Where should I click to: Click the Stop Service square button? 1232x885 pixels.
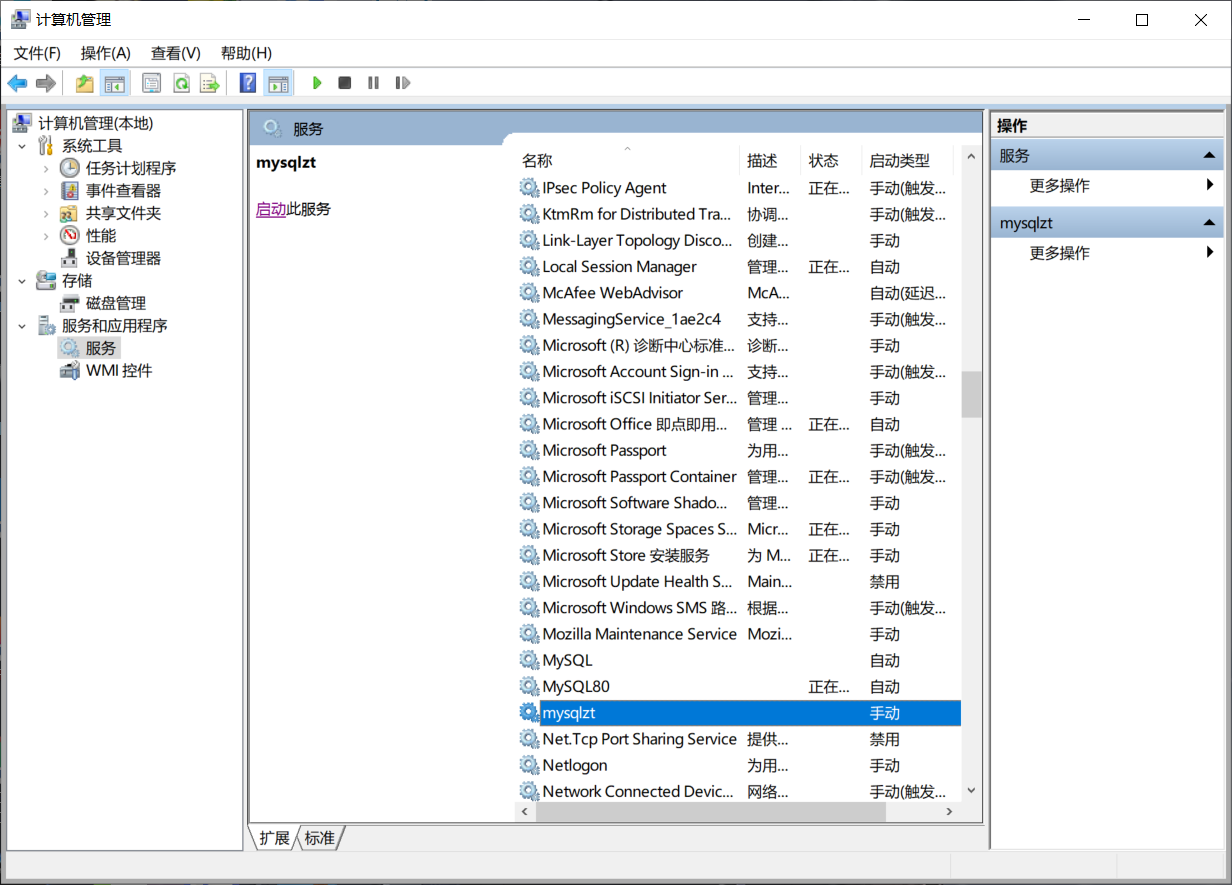(345, 83)
